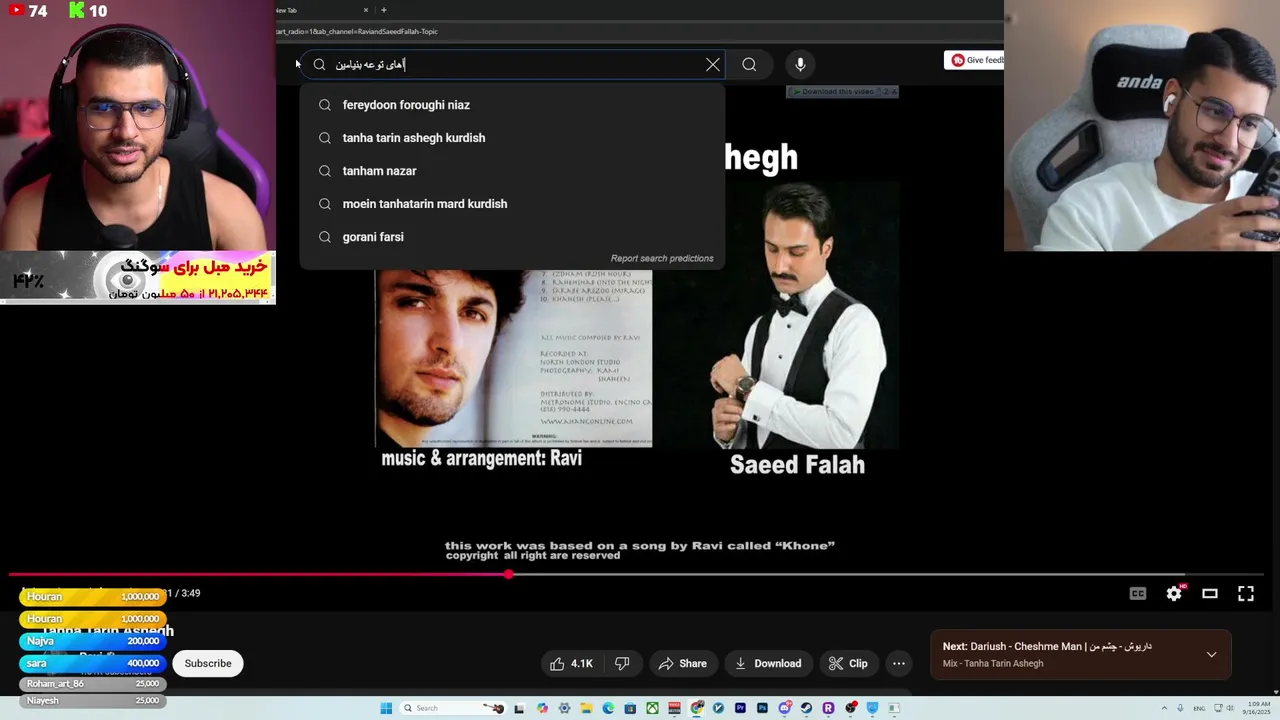Viewport: 1280px width, 720px height.
Task: Clear the YouTube search box text
Action: click(713, 64)
